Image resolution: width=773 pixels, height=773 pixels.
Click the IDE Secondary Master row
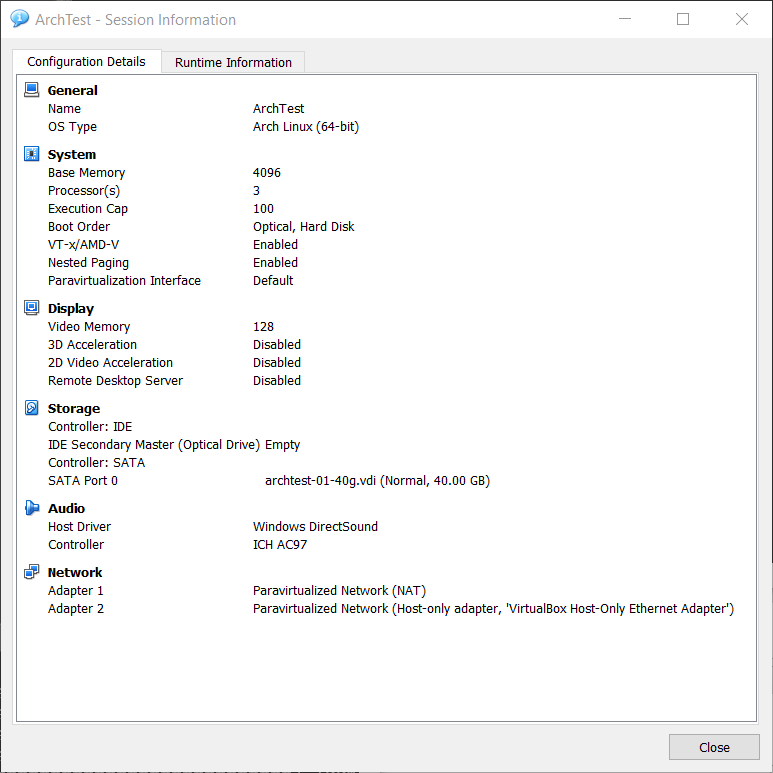[x=174, y=445]
